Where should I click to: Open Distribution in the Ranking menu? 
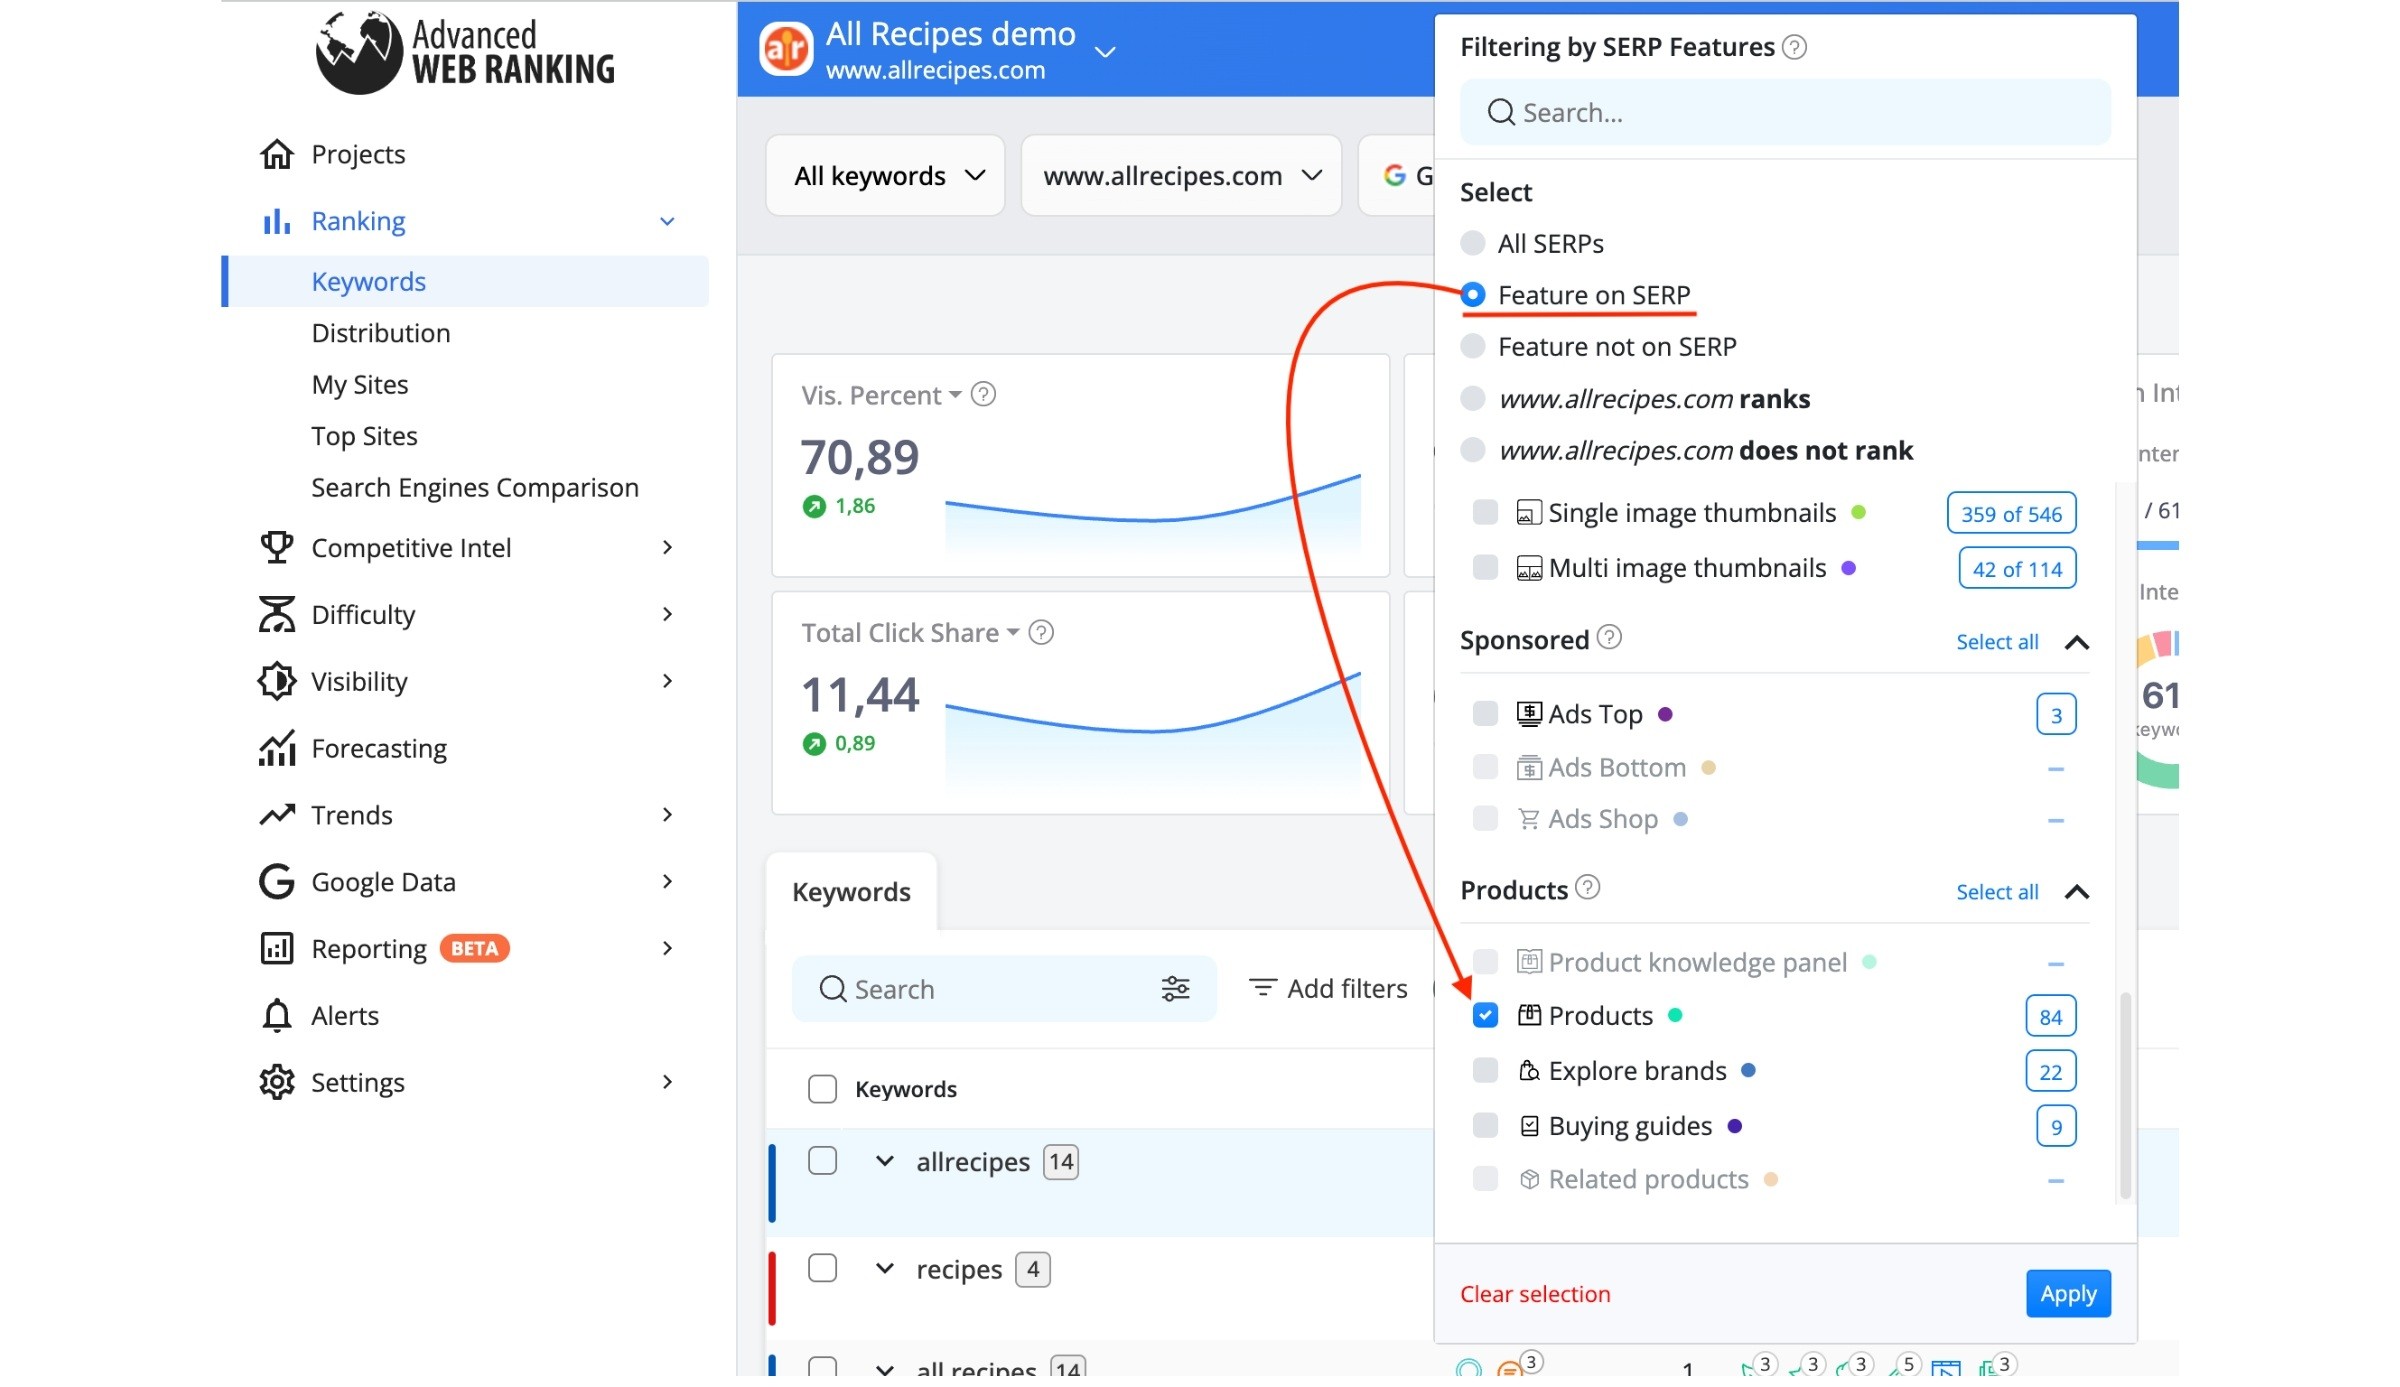click(381, 334)
